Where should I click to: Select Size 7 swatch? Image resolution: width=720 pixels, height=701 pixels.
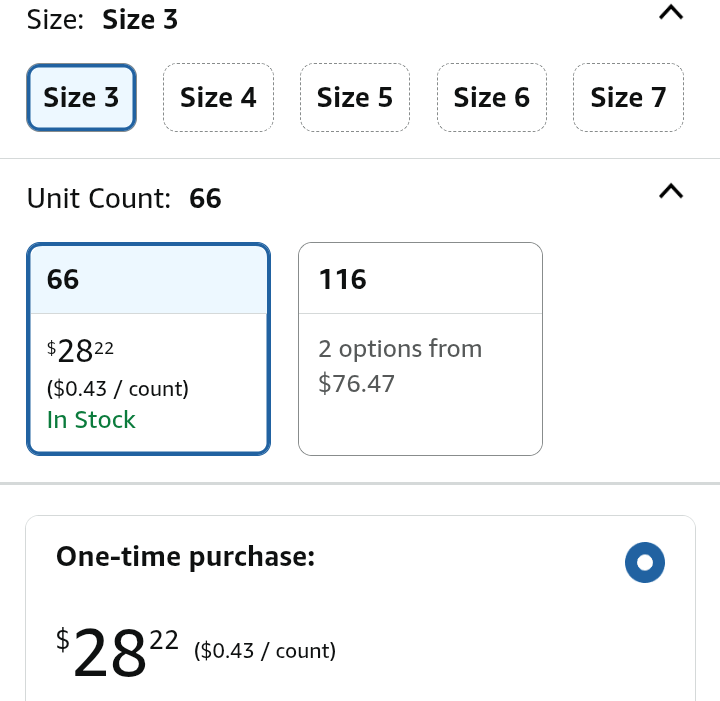628,97
